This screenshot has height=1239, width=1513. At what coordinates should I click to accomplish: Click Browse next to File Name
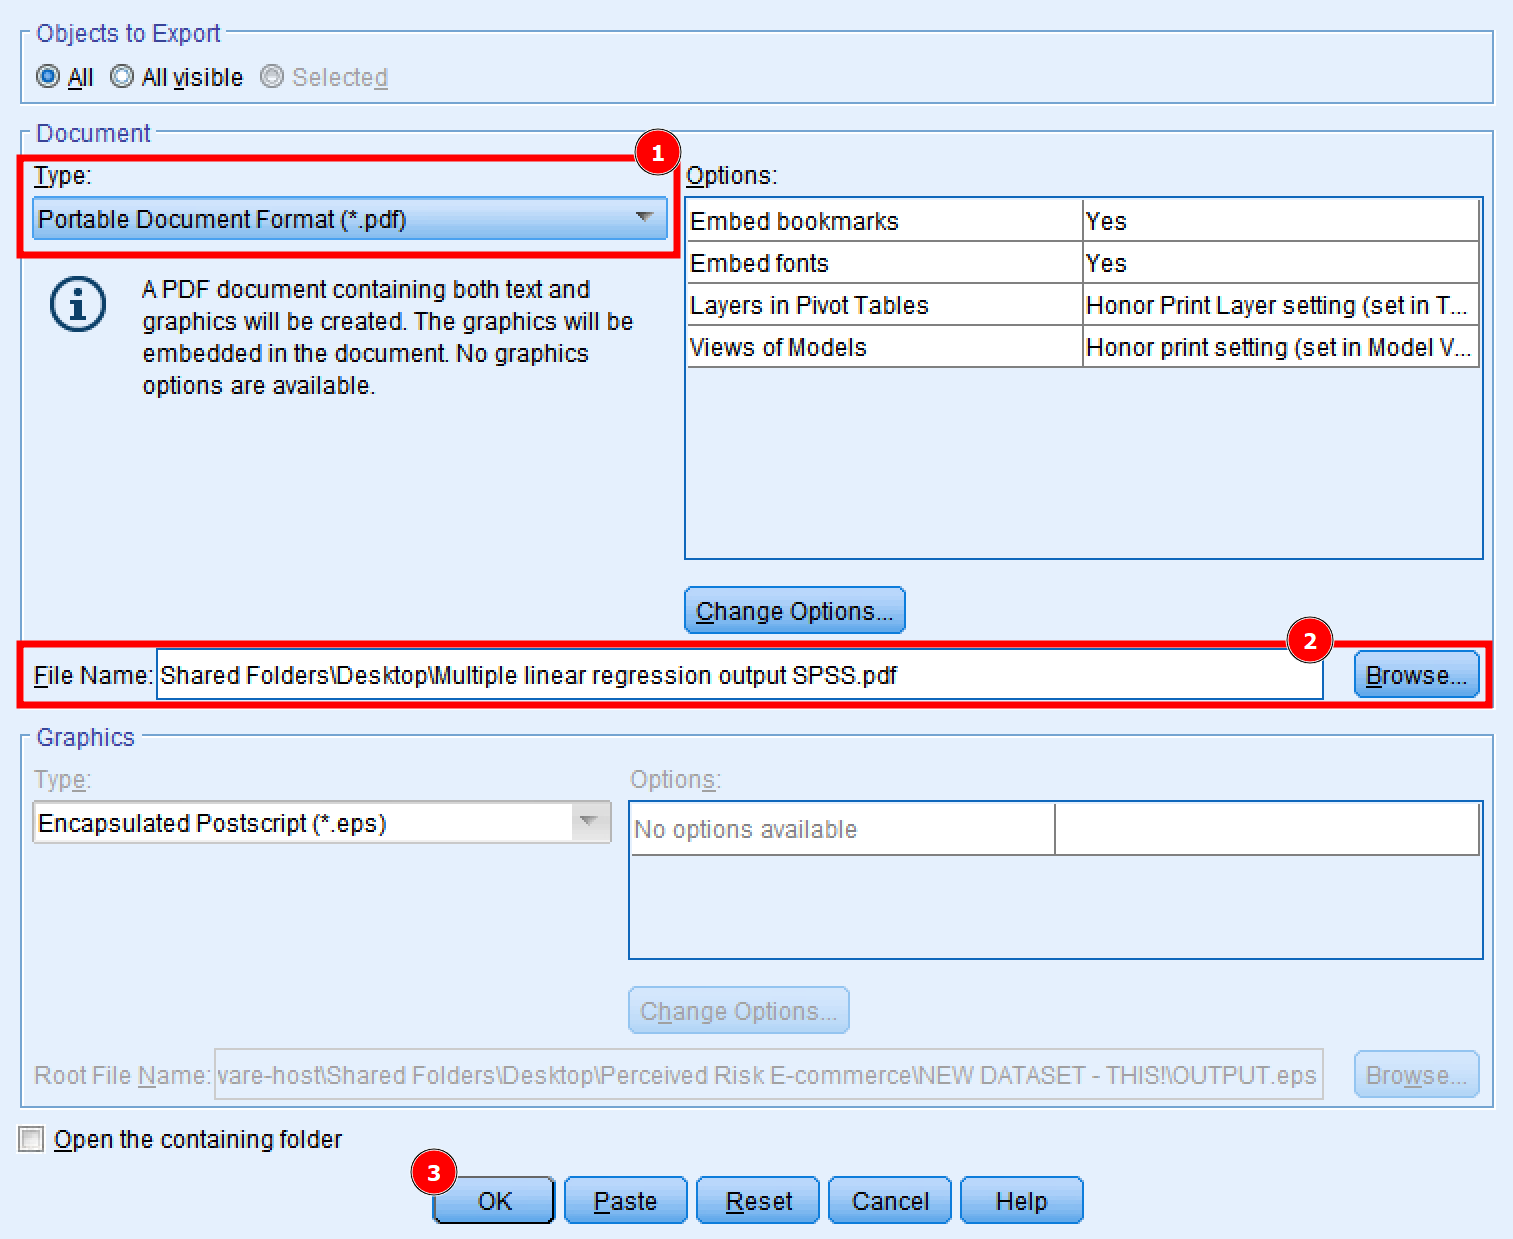pos(1415,674)
